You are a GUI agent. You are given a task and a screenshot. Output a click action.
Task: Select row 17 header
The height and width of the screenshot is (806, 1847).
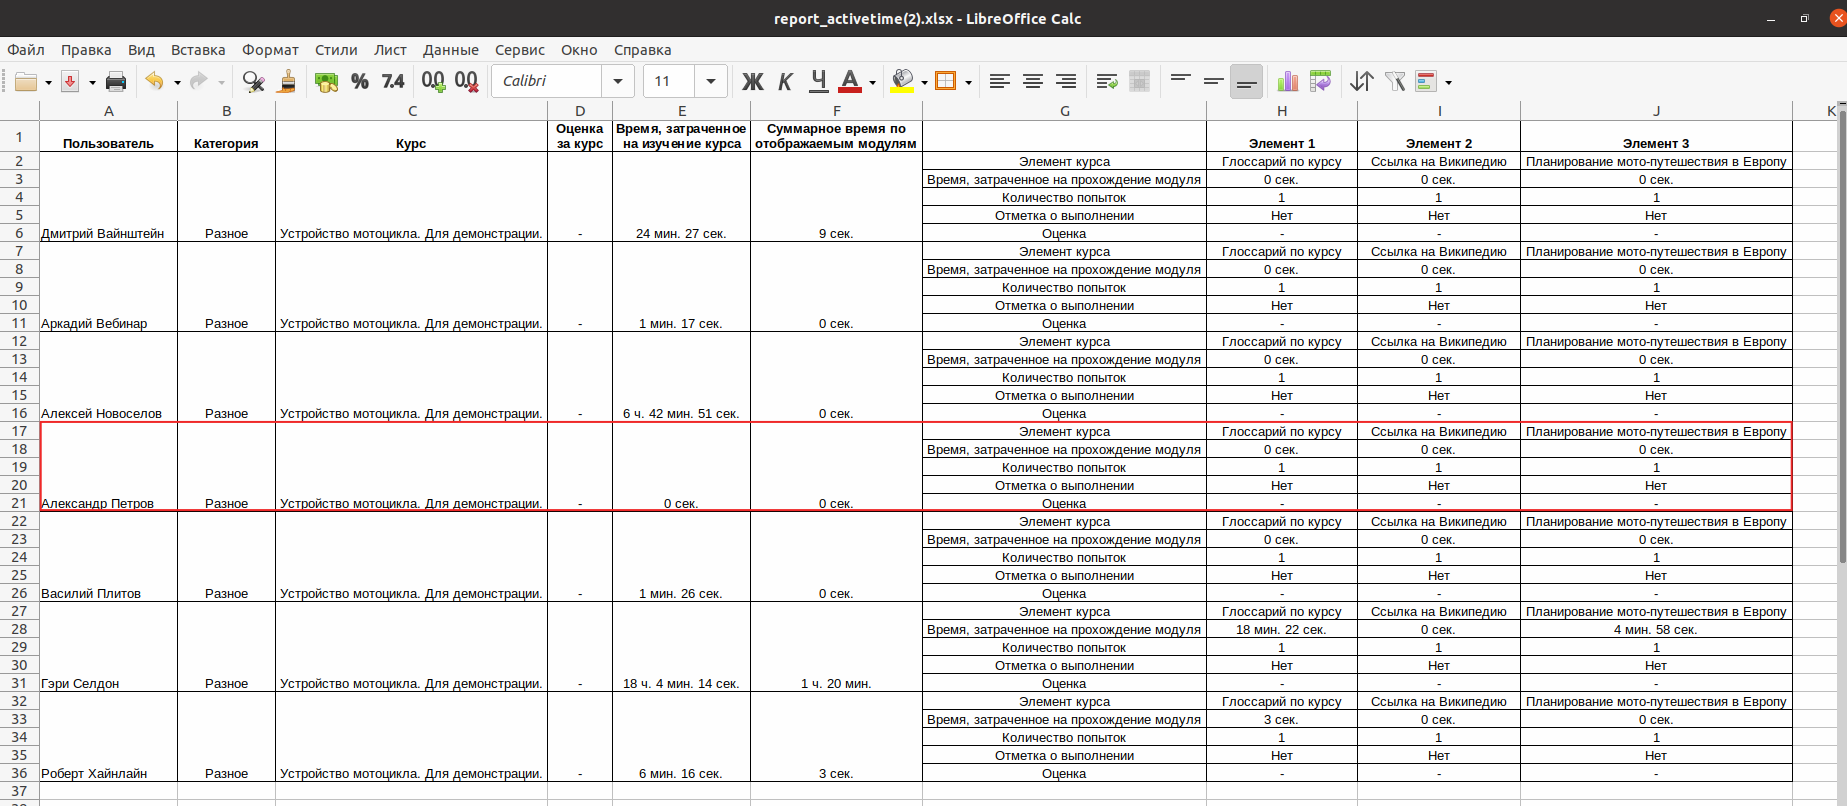[19, 431]
